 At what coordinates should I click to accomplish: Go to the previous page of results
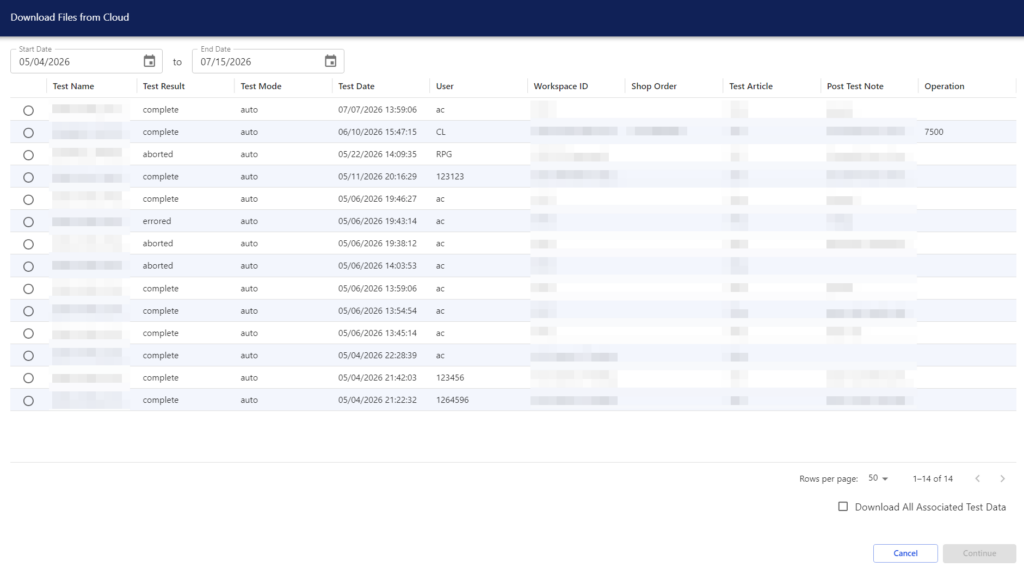pos(978,479)
